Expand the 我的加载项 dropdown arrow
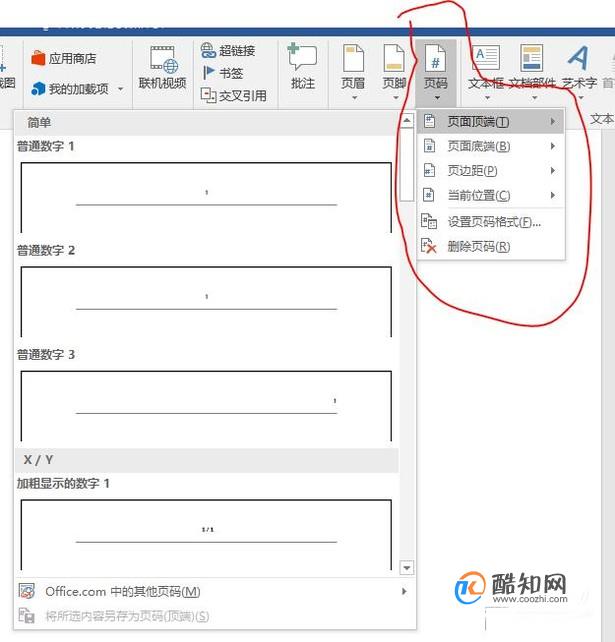 (120, 88)
